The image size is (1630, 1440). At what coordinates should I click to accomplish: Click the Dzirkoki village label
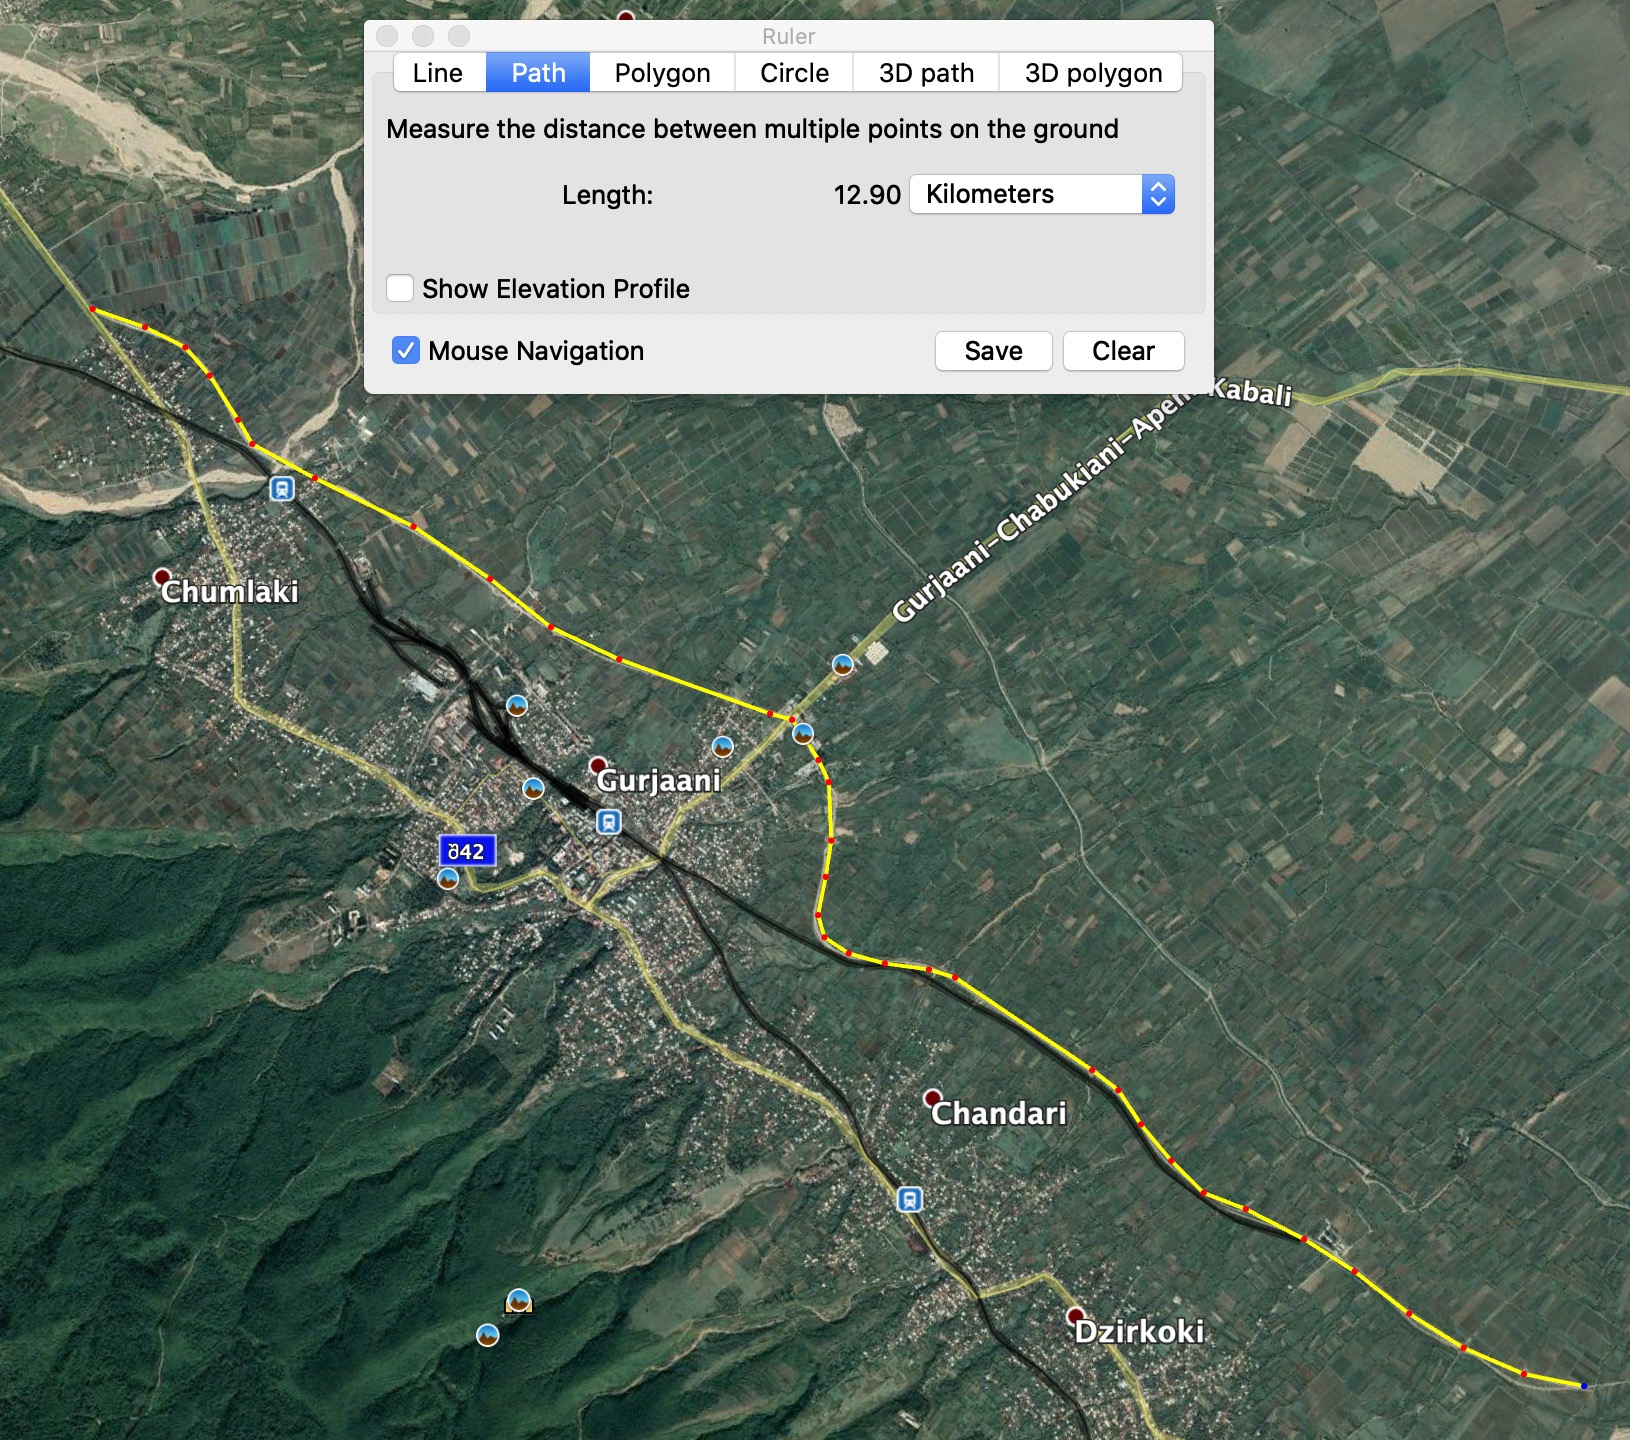click(x=1139, y=1331)
